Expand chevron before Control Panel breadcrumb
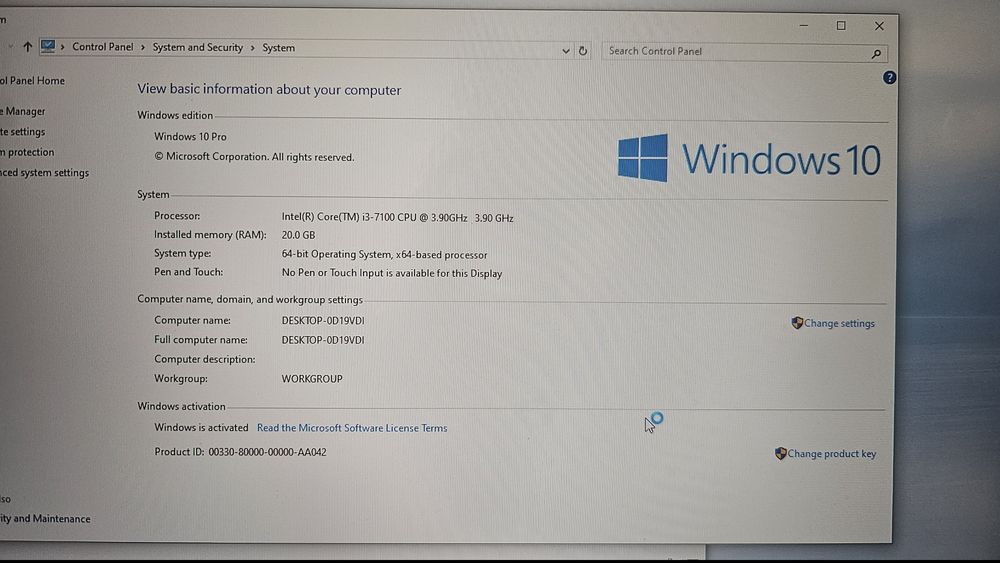The width and height of the screenshot is (1000, 563). point(62,47)
